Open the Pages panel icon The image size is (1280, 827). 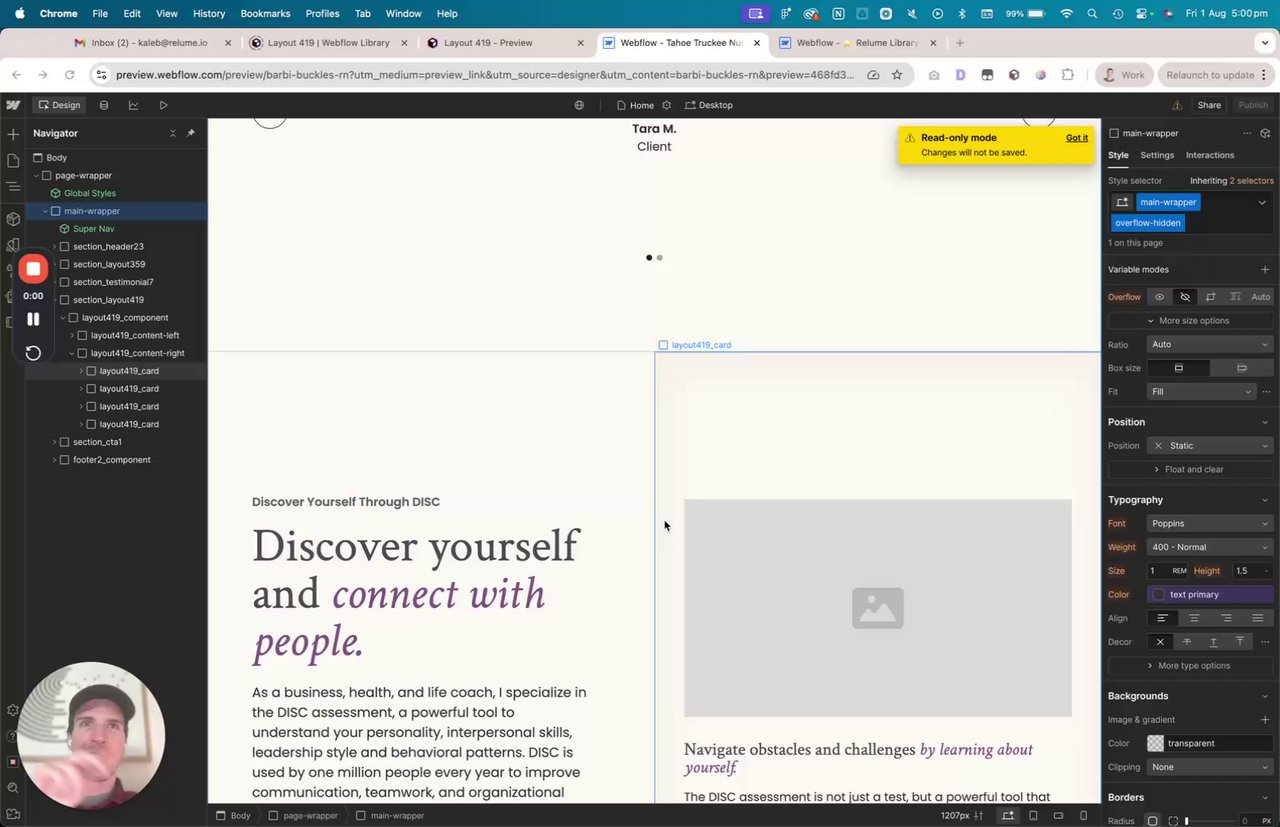click(x=13, y=160)
